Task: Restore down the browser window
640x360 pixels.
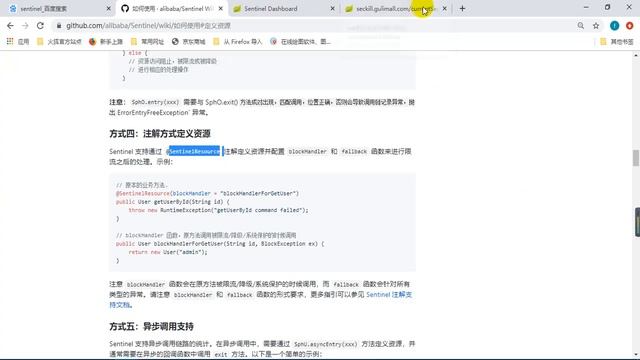Action: (x=607, y=7)
